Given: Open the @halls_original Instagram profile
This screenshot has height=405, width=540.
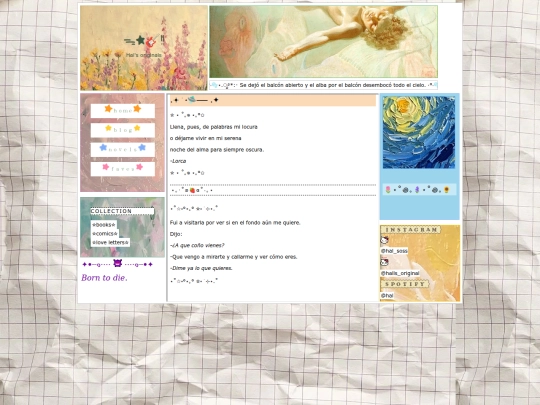Looking at the screenshot, I should click(x=400, y=273).
